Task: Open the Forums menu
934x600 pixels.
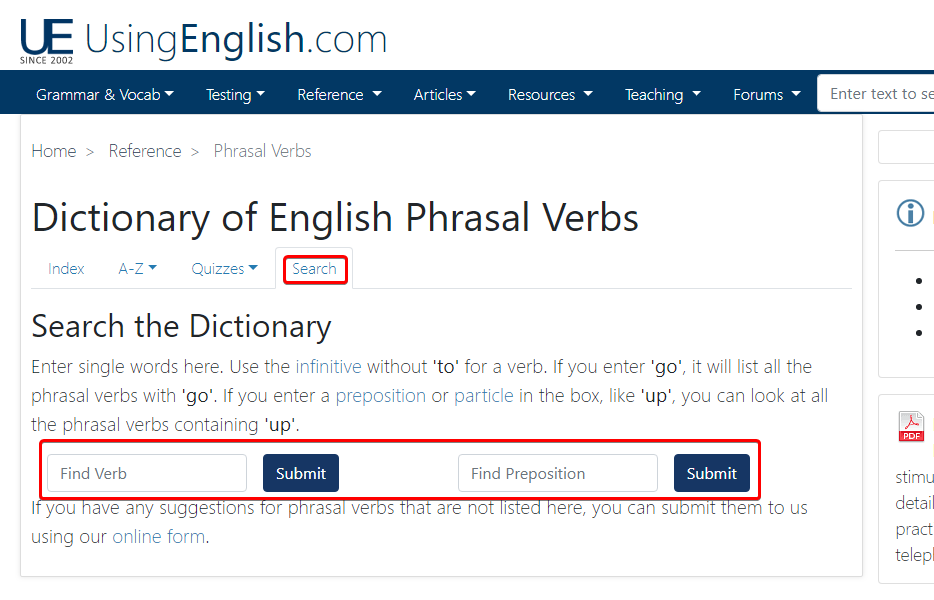Action: click(767, 94)
